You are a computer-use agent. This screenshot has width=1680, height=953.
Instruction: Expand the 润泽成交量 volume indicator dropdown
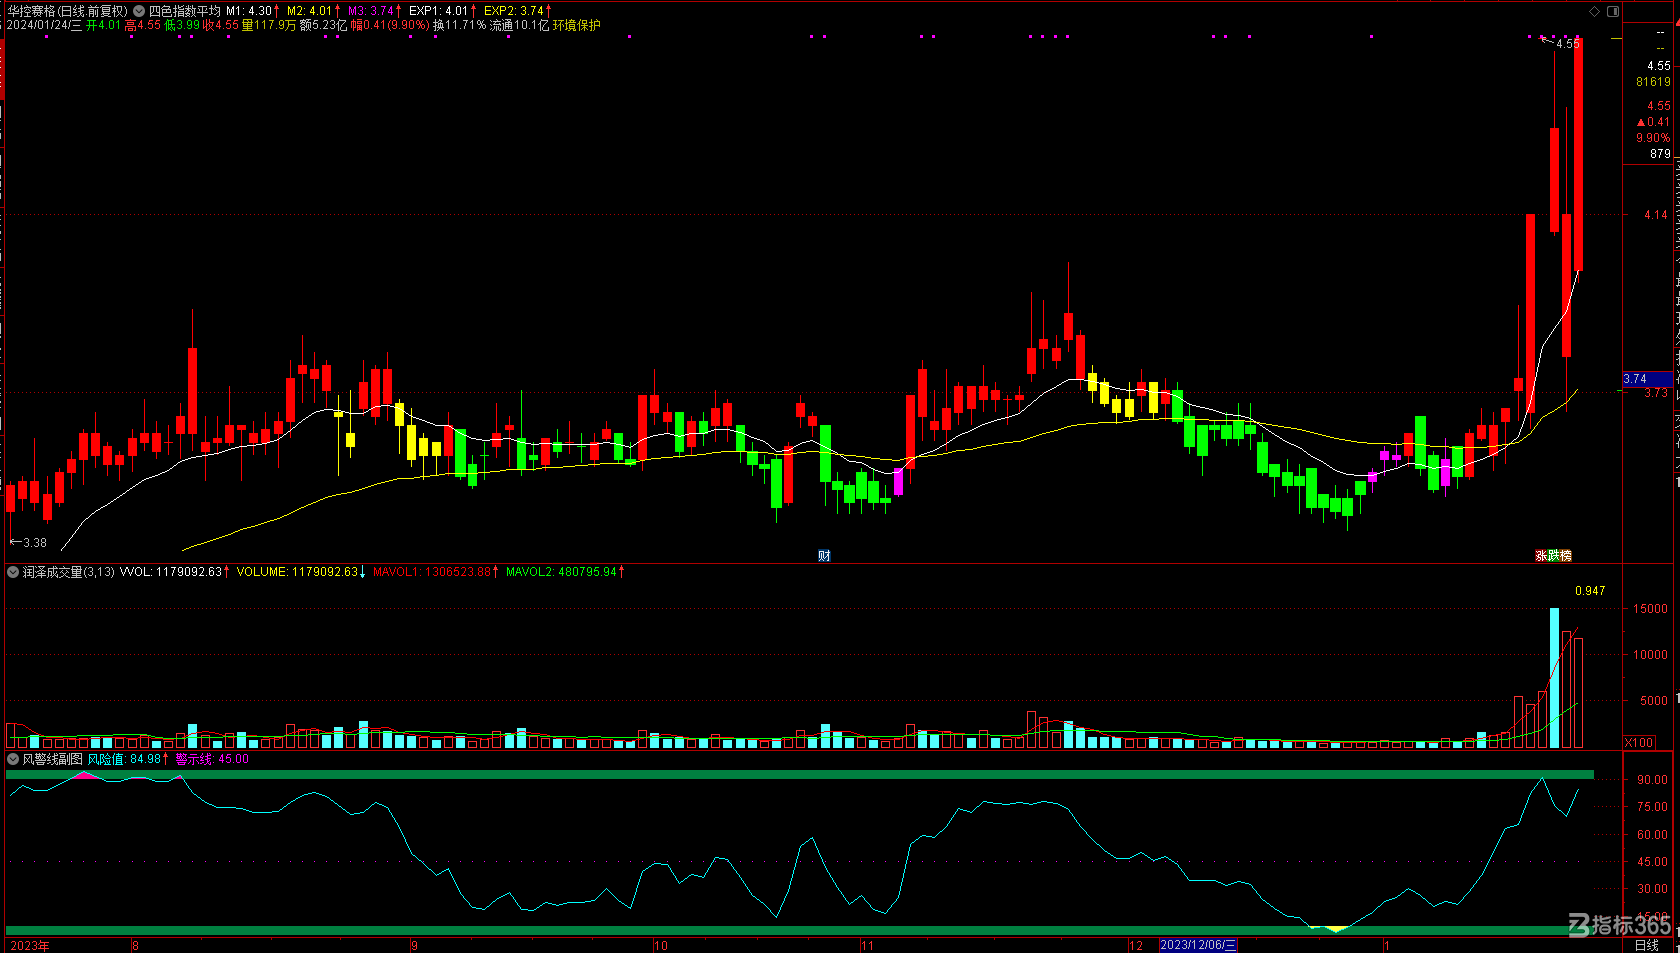pos(13,572)
